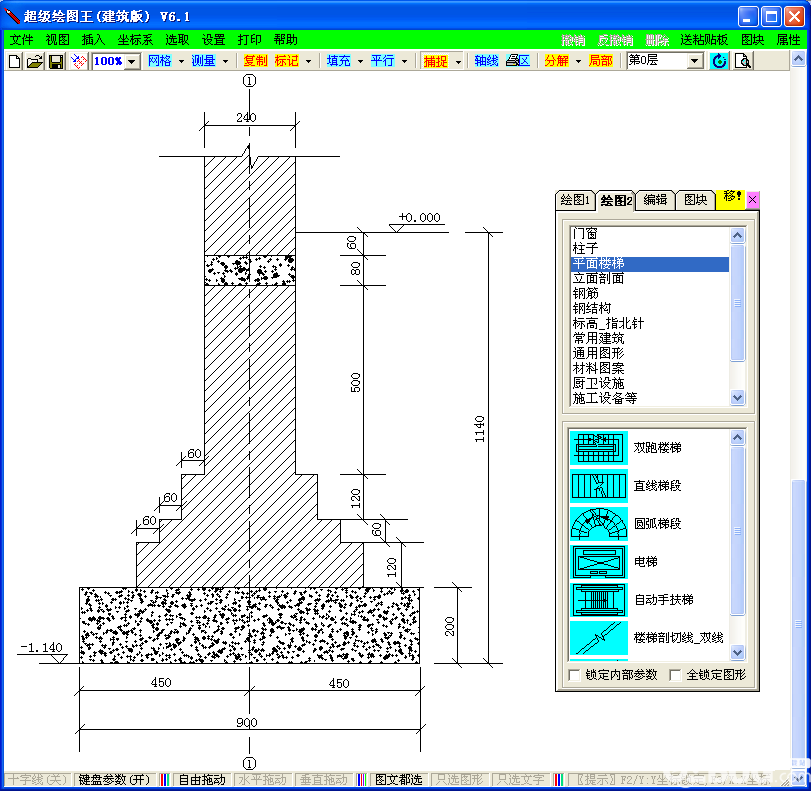Viewport: 812px width, 792px height.
Task: Open the 网格 dropdown arrow
Action: (x=181, y=62)
